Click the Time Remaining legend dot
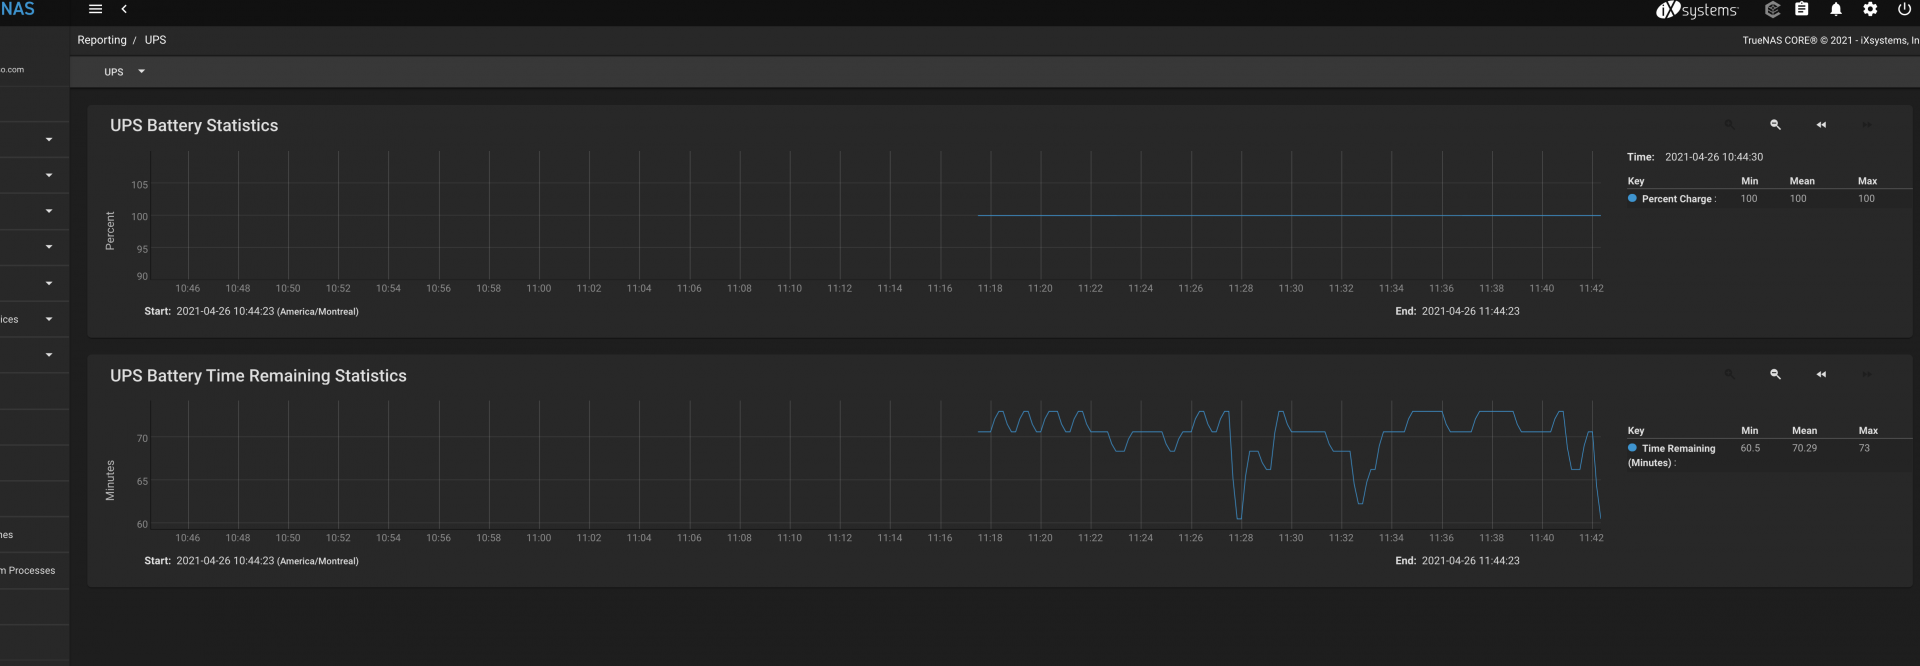1920x666 pixels. click(x=1632, y=448)
